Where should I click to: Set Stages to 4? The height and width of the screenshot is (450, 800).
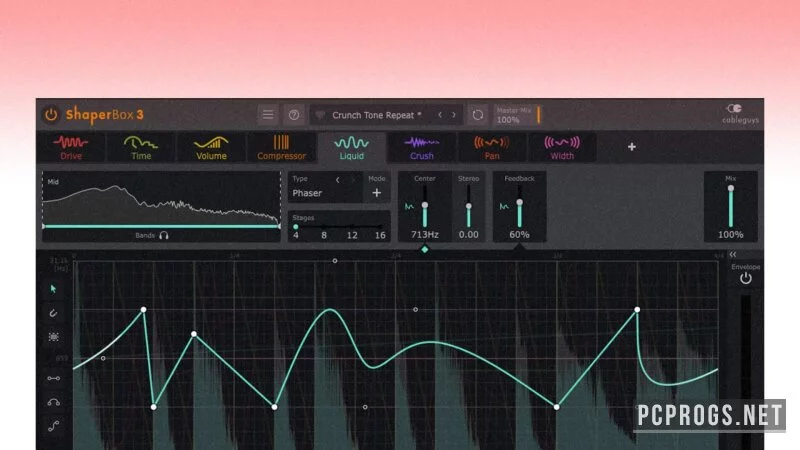[296, 235]
